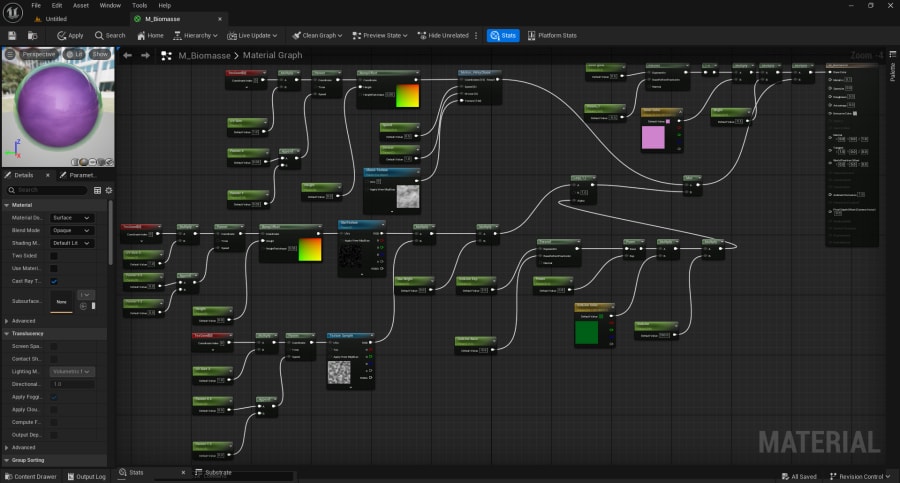Toggle the Stats button in toolbar
900x483 pixels.
503,36
